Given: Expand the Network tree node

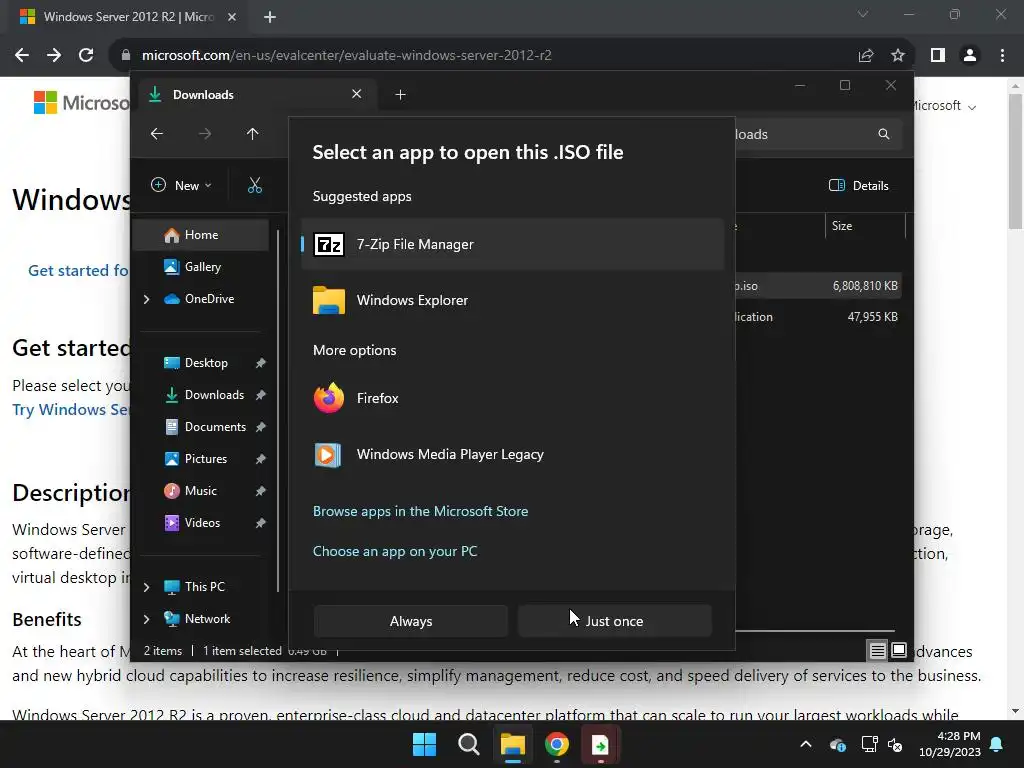Looking at the screenshot, I should click(146, 619).
